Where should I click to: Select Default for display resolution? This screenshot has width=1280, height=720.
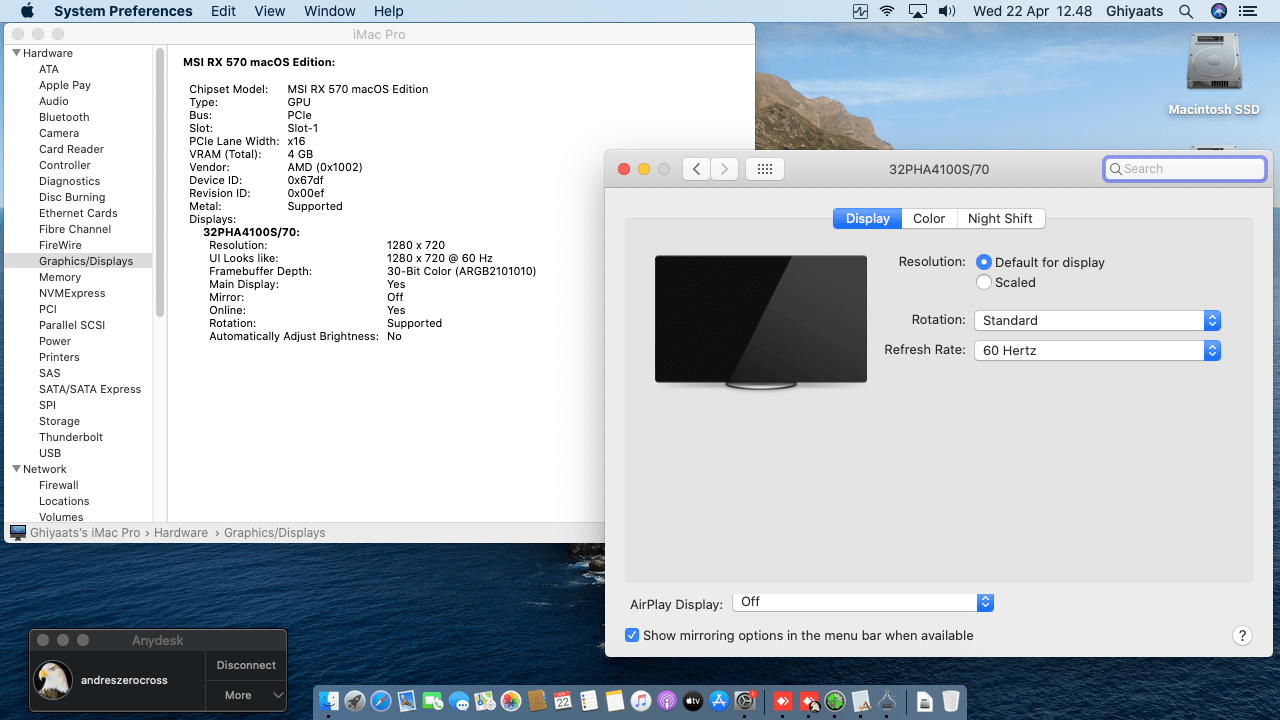985,262
